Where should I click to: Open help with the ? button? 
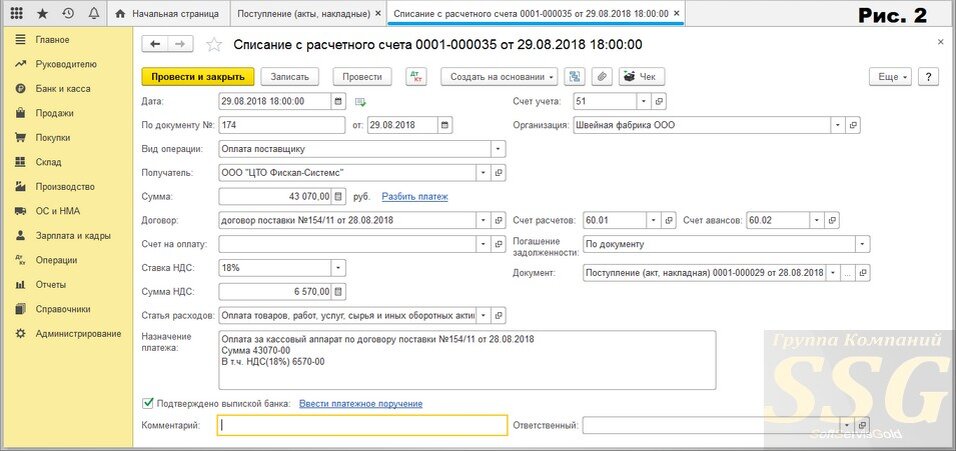927,77
